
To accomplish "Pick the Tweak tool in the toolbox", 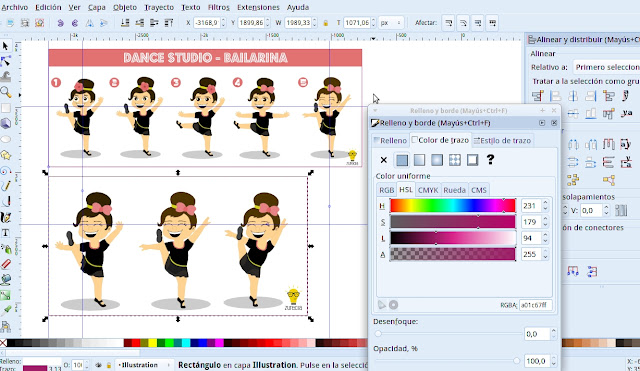I will (x=5, y=77).
